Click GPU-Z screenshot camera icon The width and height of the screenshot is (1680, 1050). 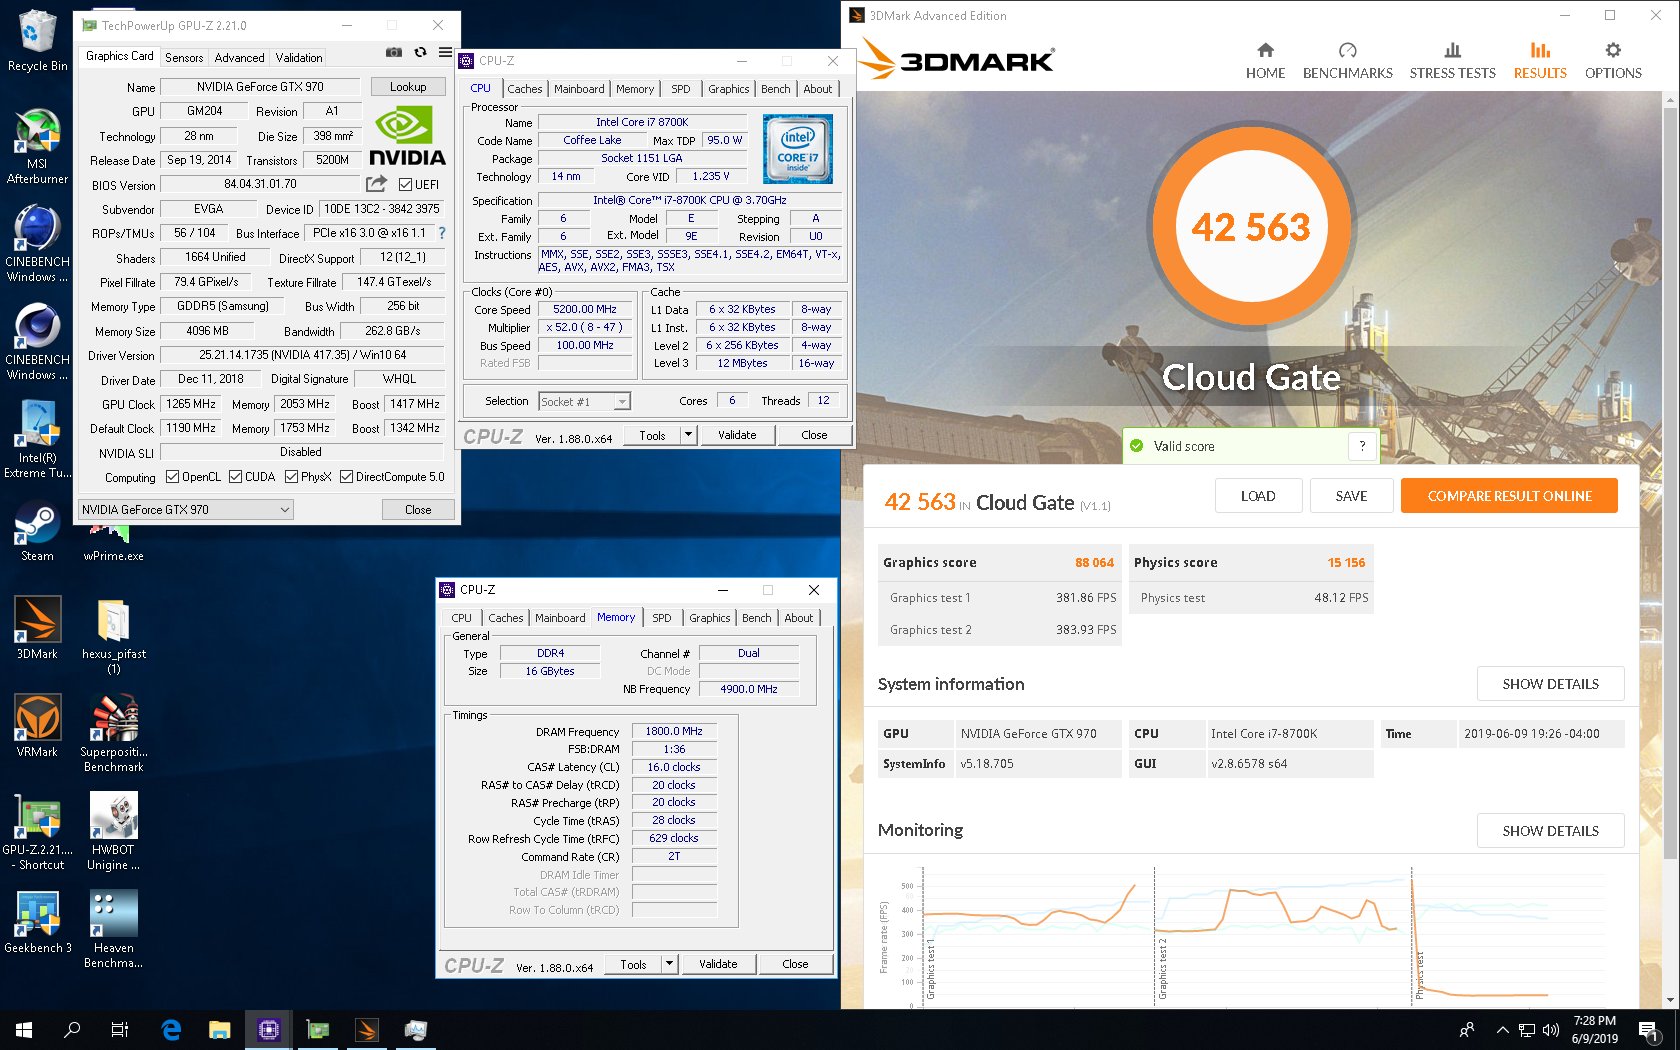point(394,52)
